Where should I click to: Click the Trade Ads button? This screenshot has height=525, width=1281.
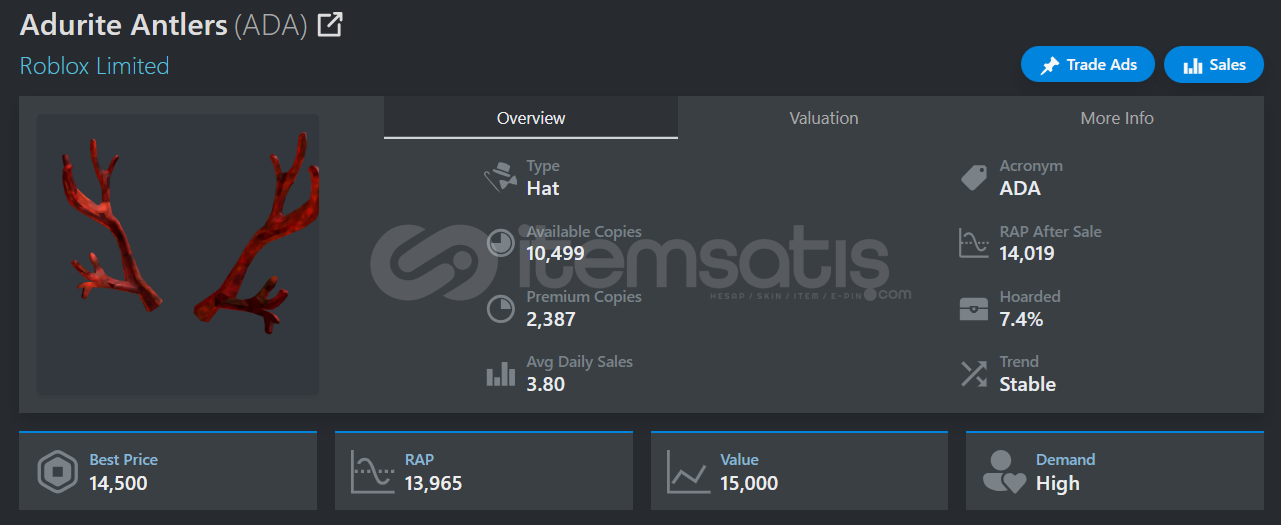coord(1088,65)
